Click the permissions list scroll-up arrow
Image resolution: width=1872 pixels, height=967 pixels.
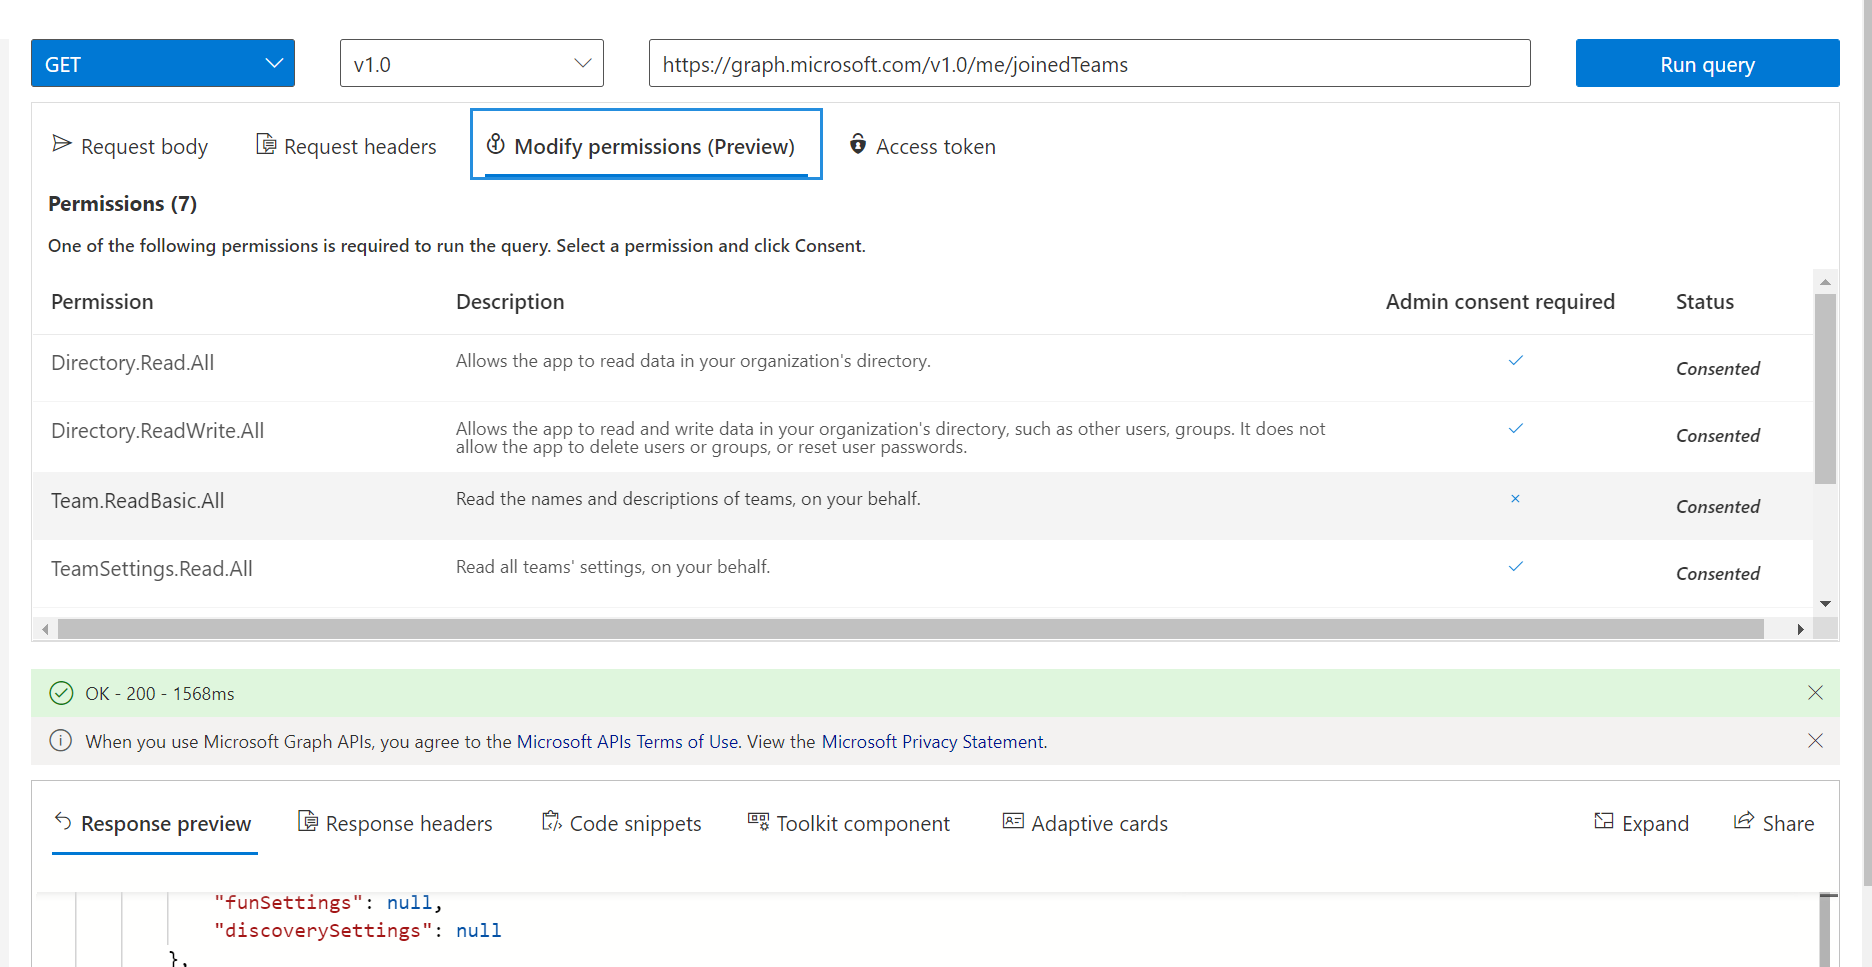coord(1825,282)
